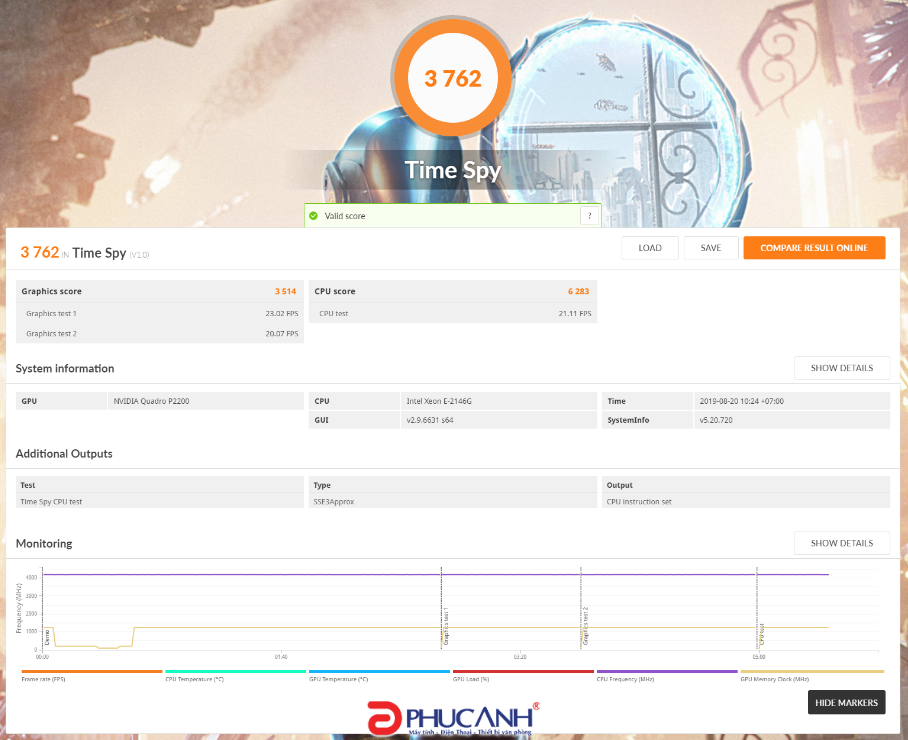Toggle the GPU Memory Clock legend entry
Screen dimensions: 908x740
tap(812, 675)
